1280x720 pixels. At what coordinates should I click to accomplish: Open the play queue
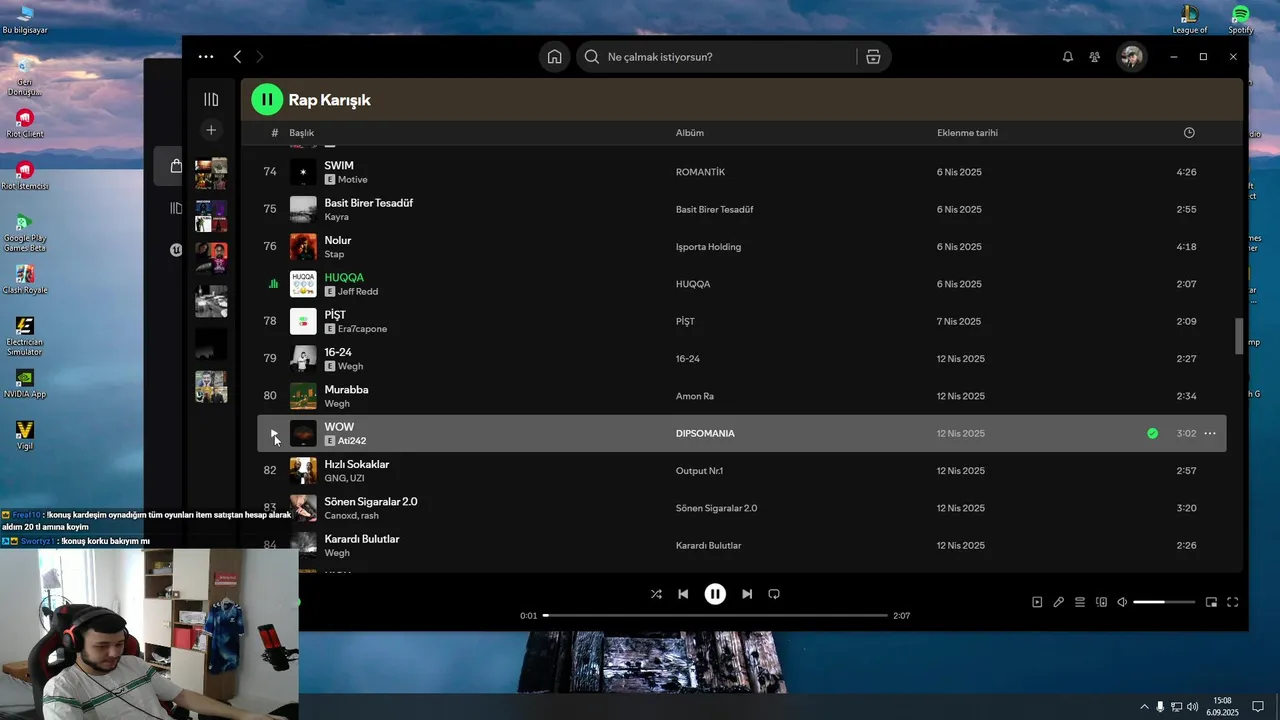click(1080, 602)
